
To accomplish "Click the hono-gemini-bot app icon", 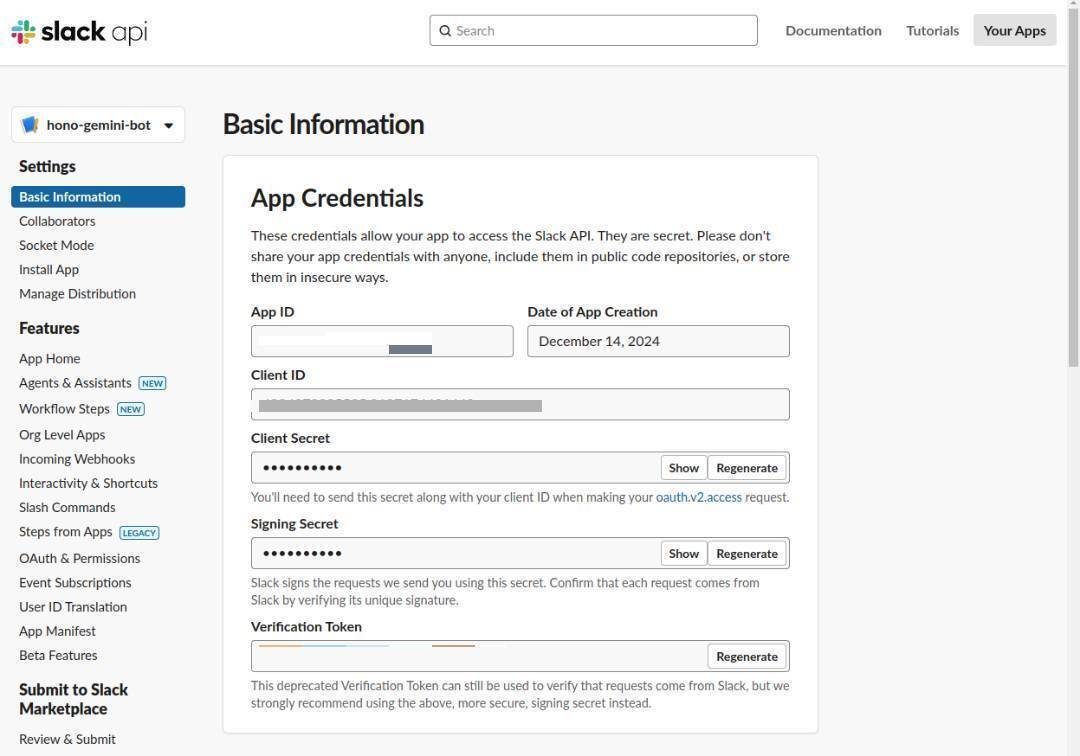I will [x=30, y=125].
